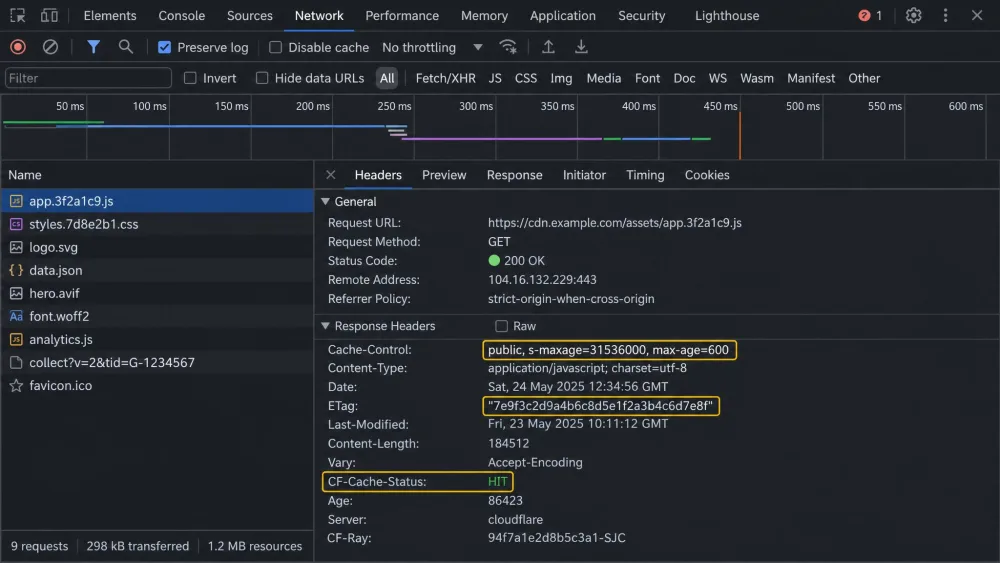Import HAR file upload icon
1000x563 pixels.
coord(548,47)
